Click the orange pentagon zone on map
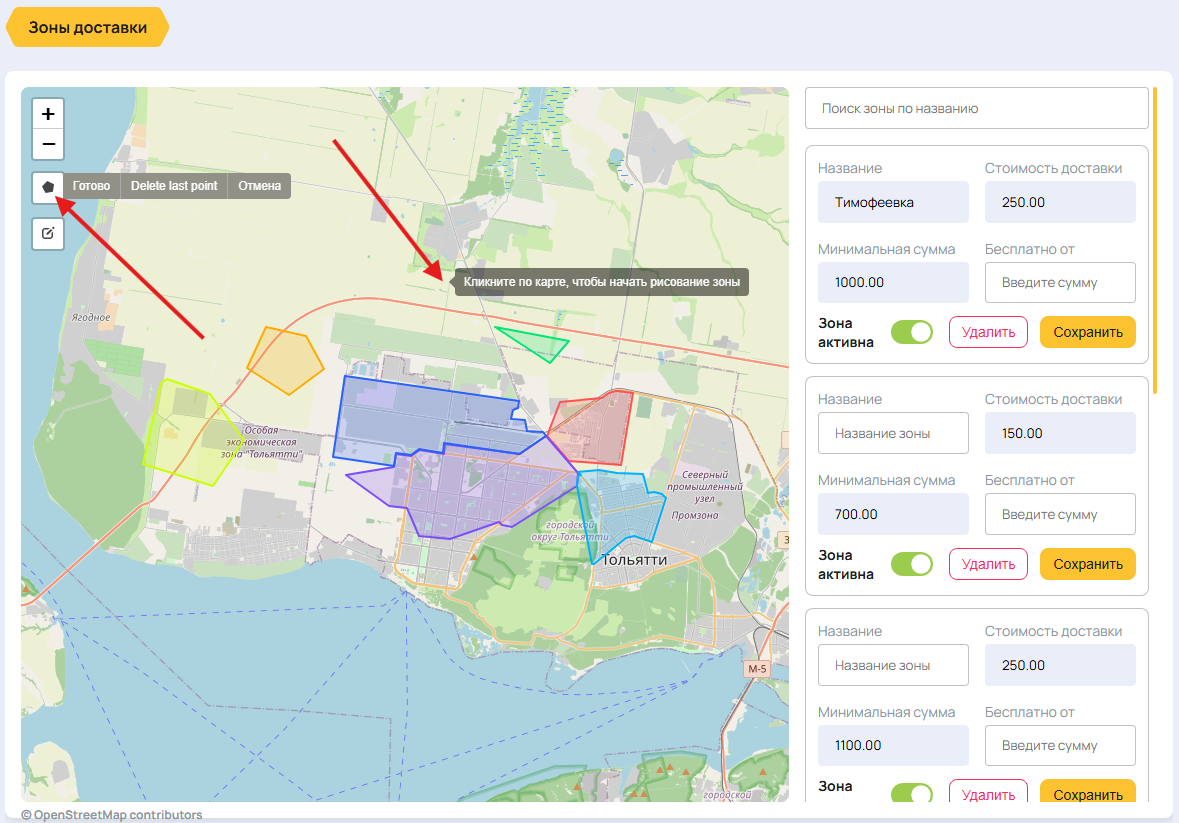1179x823 pixels. click(x=286, y=361)
